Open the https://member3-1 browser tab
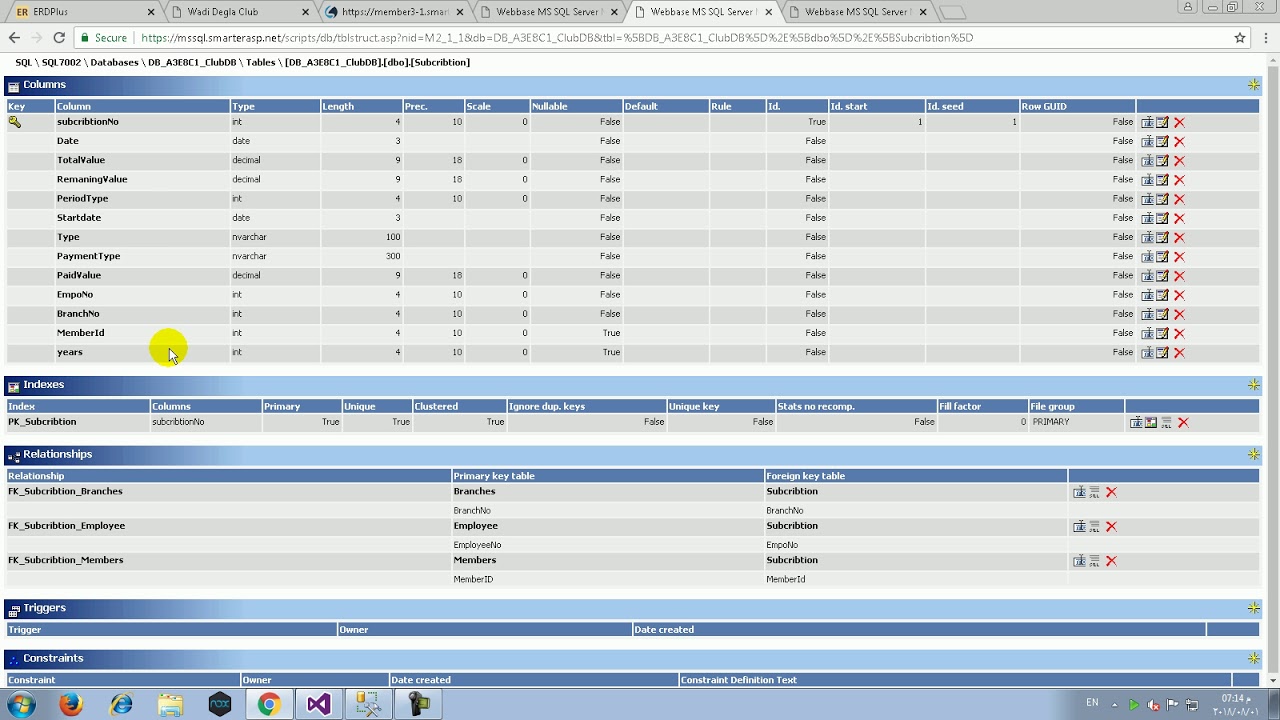Screen dimensions: 1280x720 pos(393,12)
